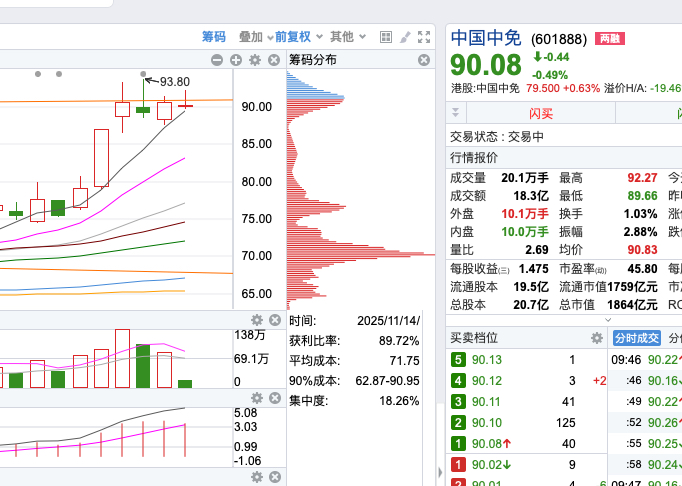Click the current price 90.08 headline

coord(485,65)
